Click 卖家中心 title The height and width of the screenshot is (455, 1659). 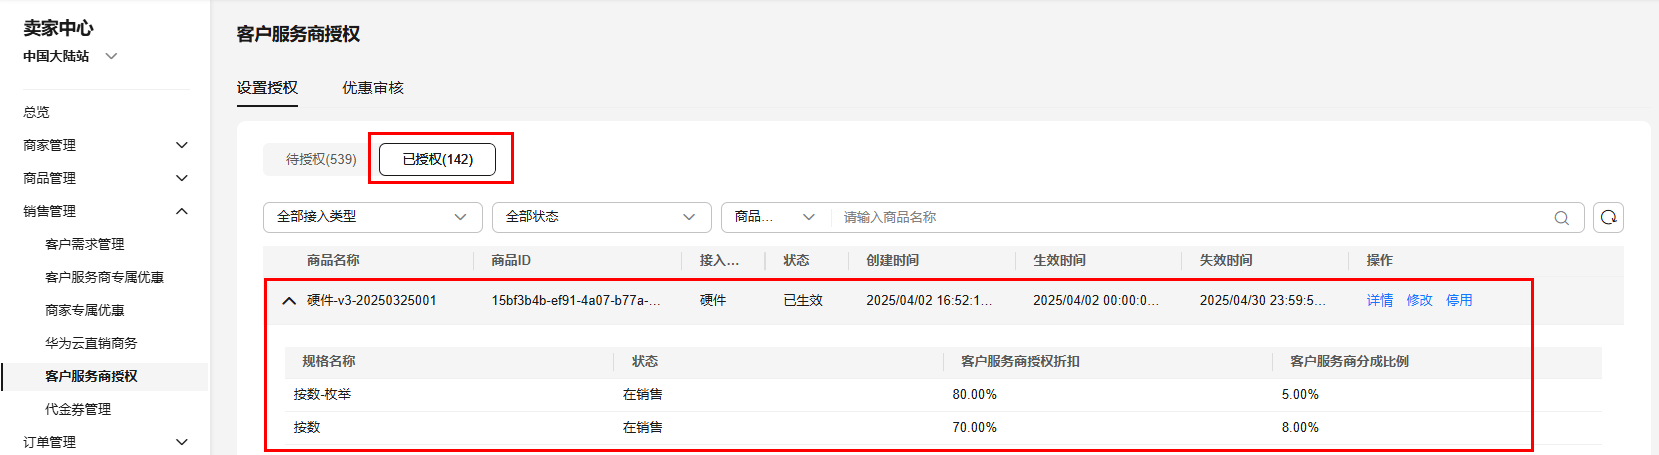[x=58, y=28]
